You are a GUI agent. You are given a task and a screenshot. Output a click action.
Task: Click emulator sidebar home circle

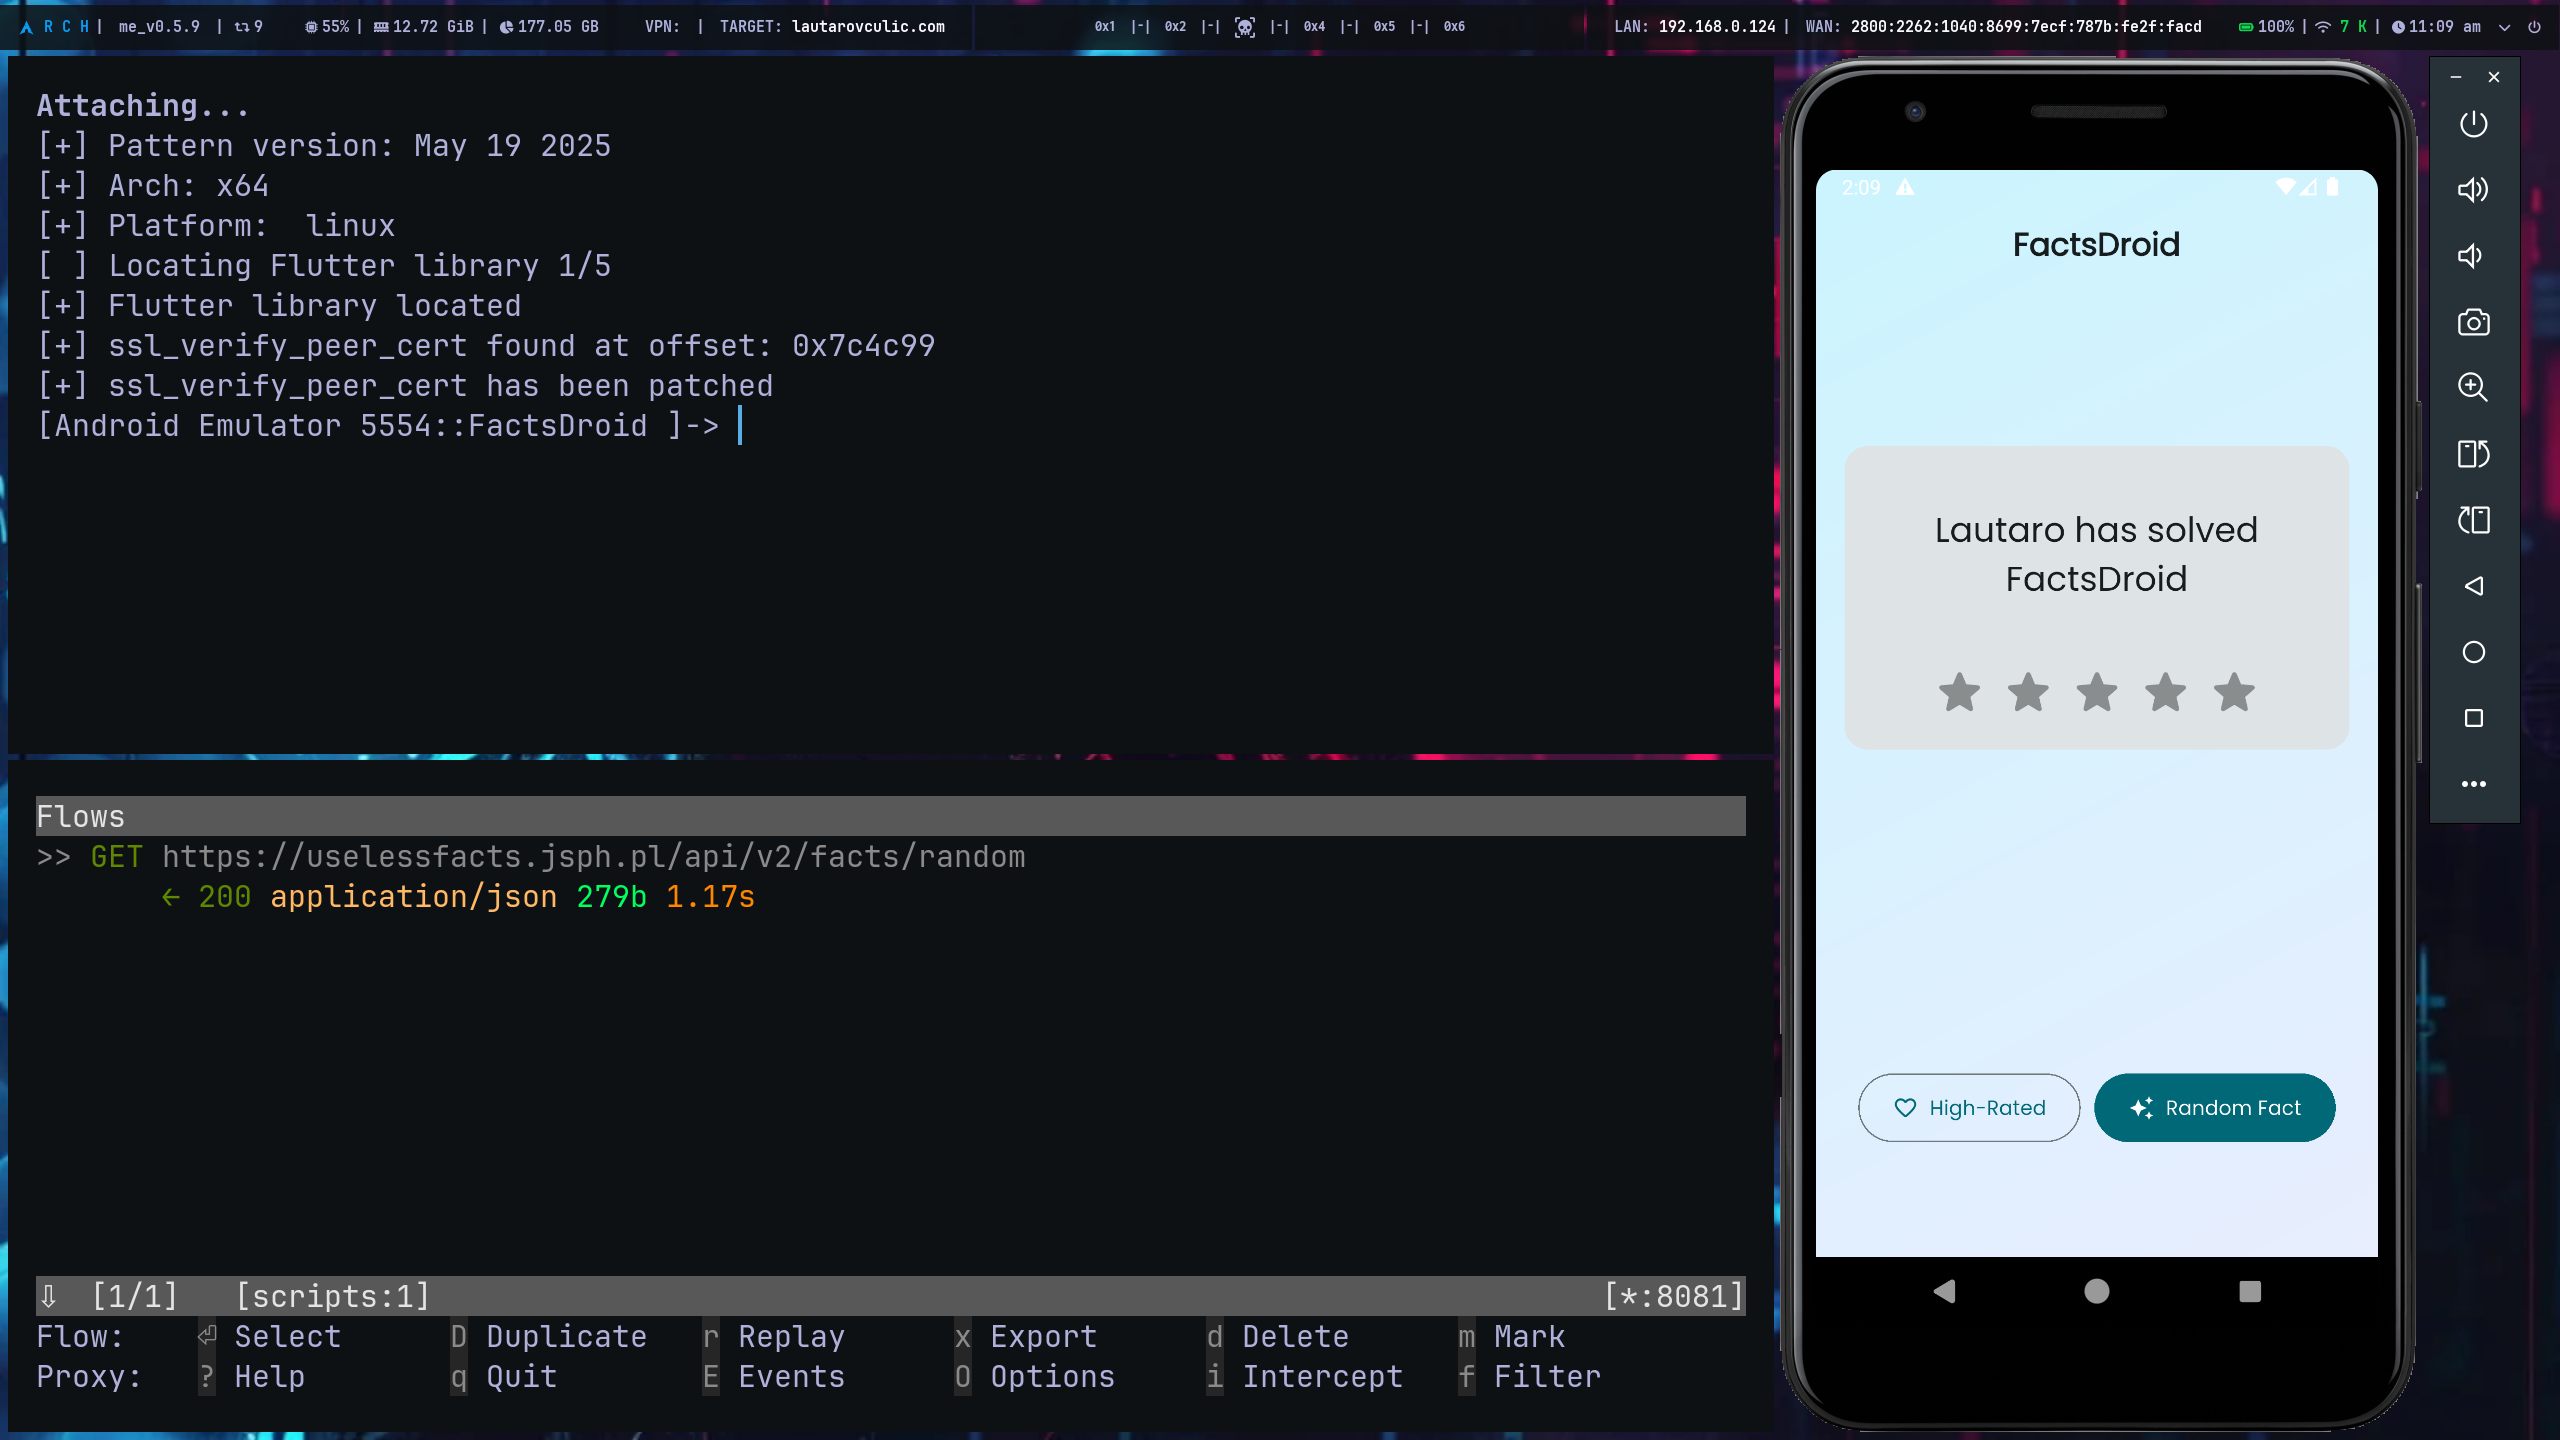coord(2473,652)
